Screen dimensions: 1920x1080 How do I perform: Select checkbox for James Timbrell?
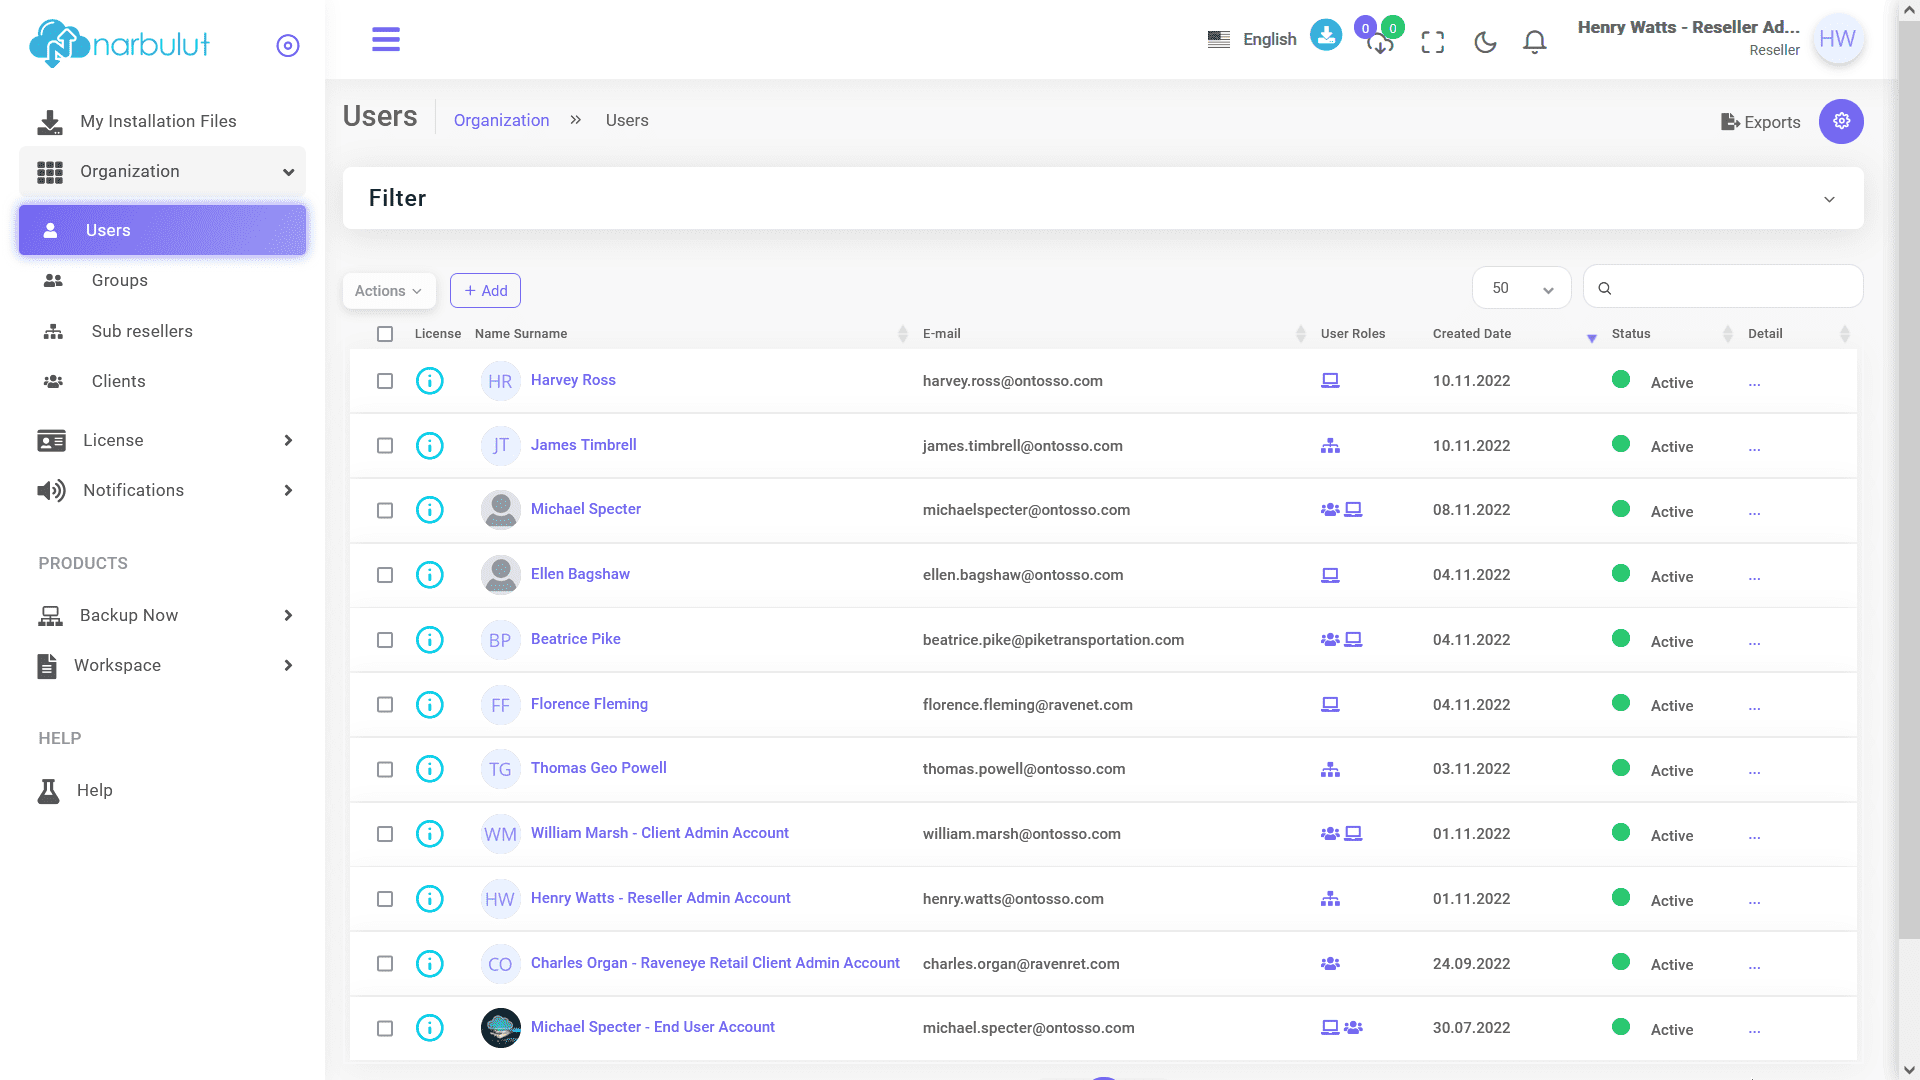click(x=385, y=446)
